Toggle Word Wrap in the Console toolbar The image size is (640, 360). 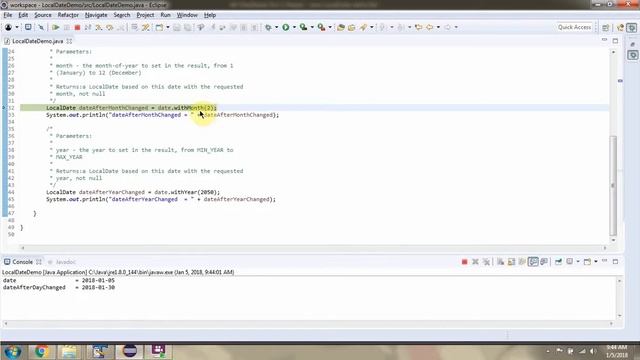click(522, 262)
